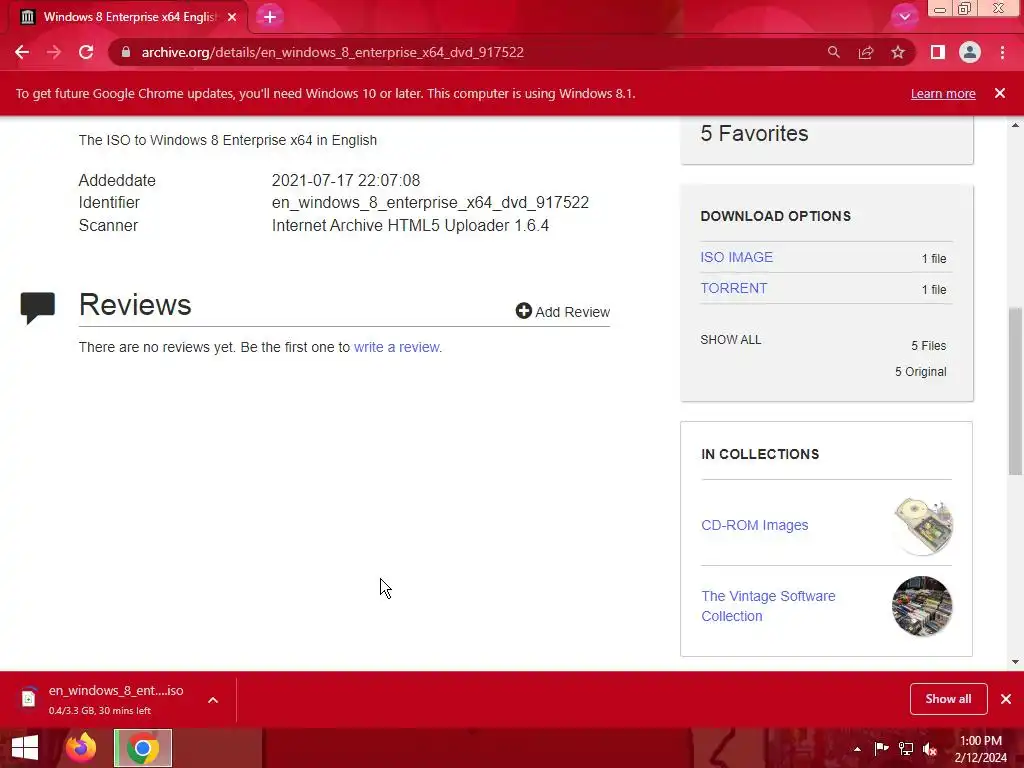Bookmark this page with the star
Viewport: 1024px width, 768px height.
[898, 52]
